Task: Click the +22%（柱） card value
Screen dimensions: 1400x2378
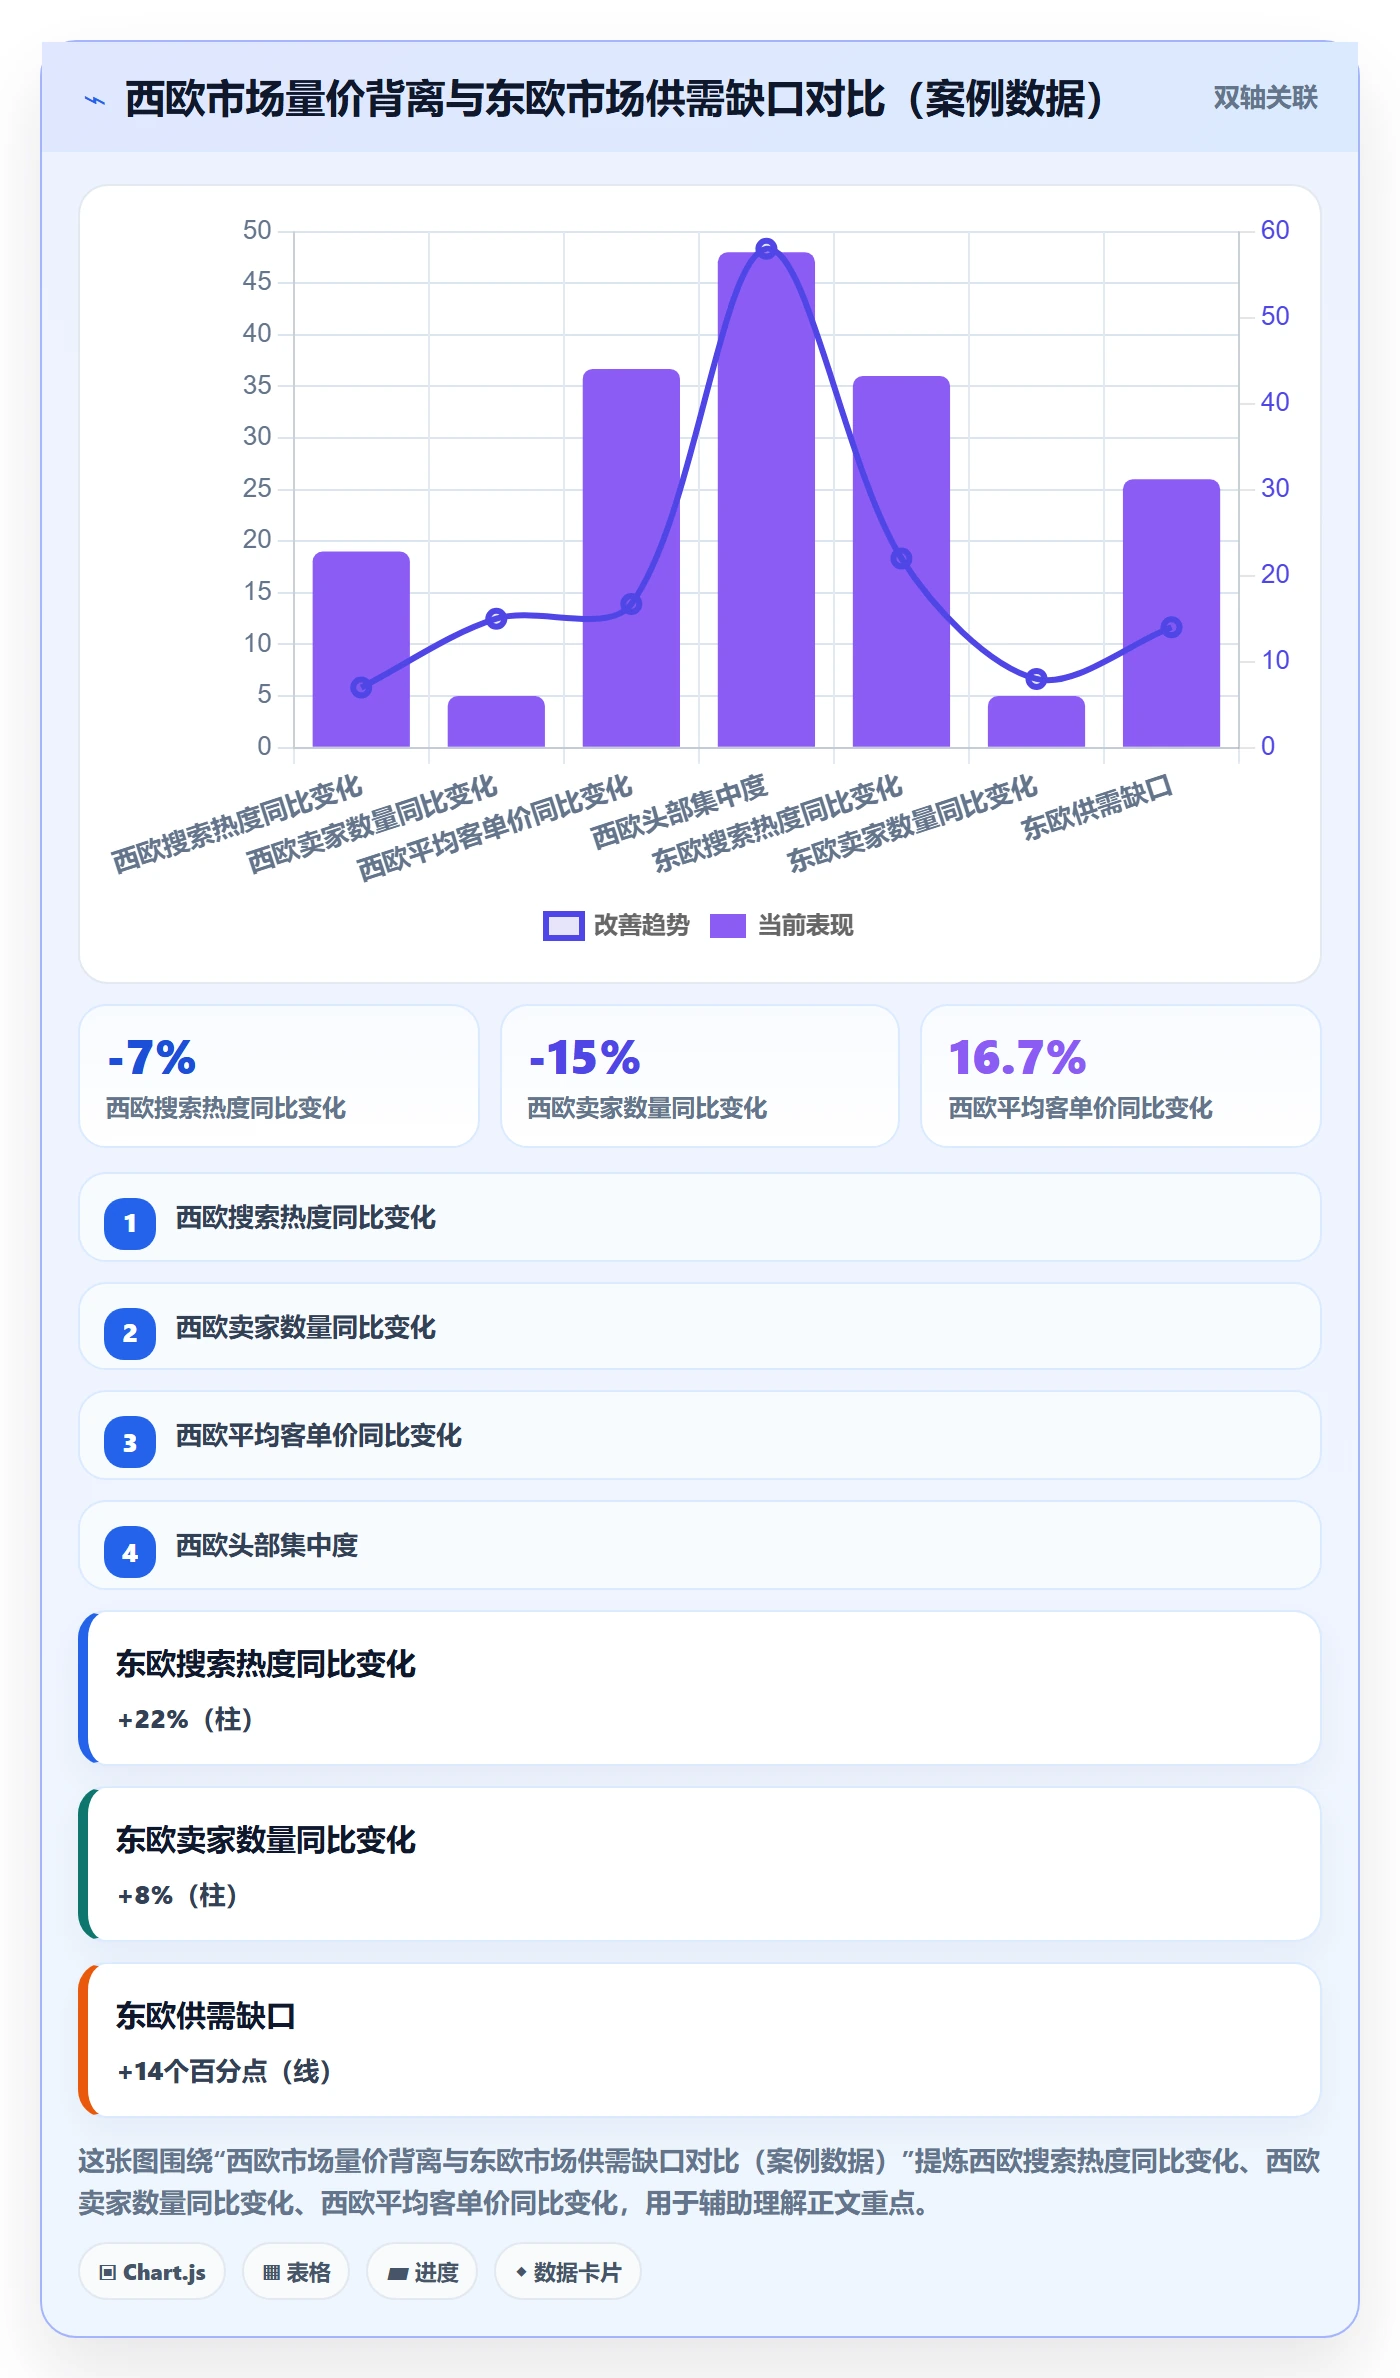Action: pyautogui.click(x=185, y=1720)
